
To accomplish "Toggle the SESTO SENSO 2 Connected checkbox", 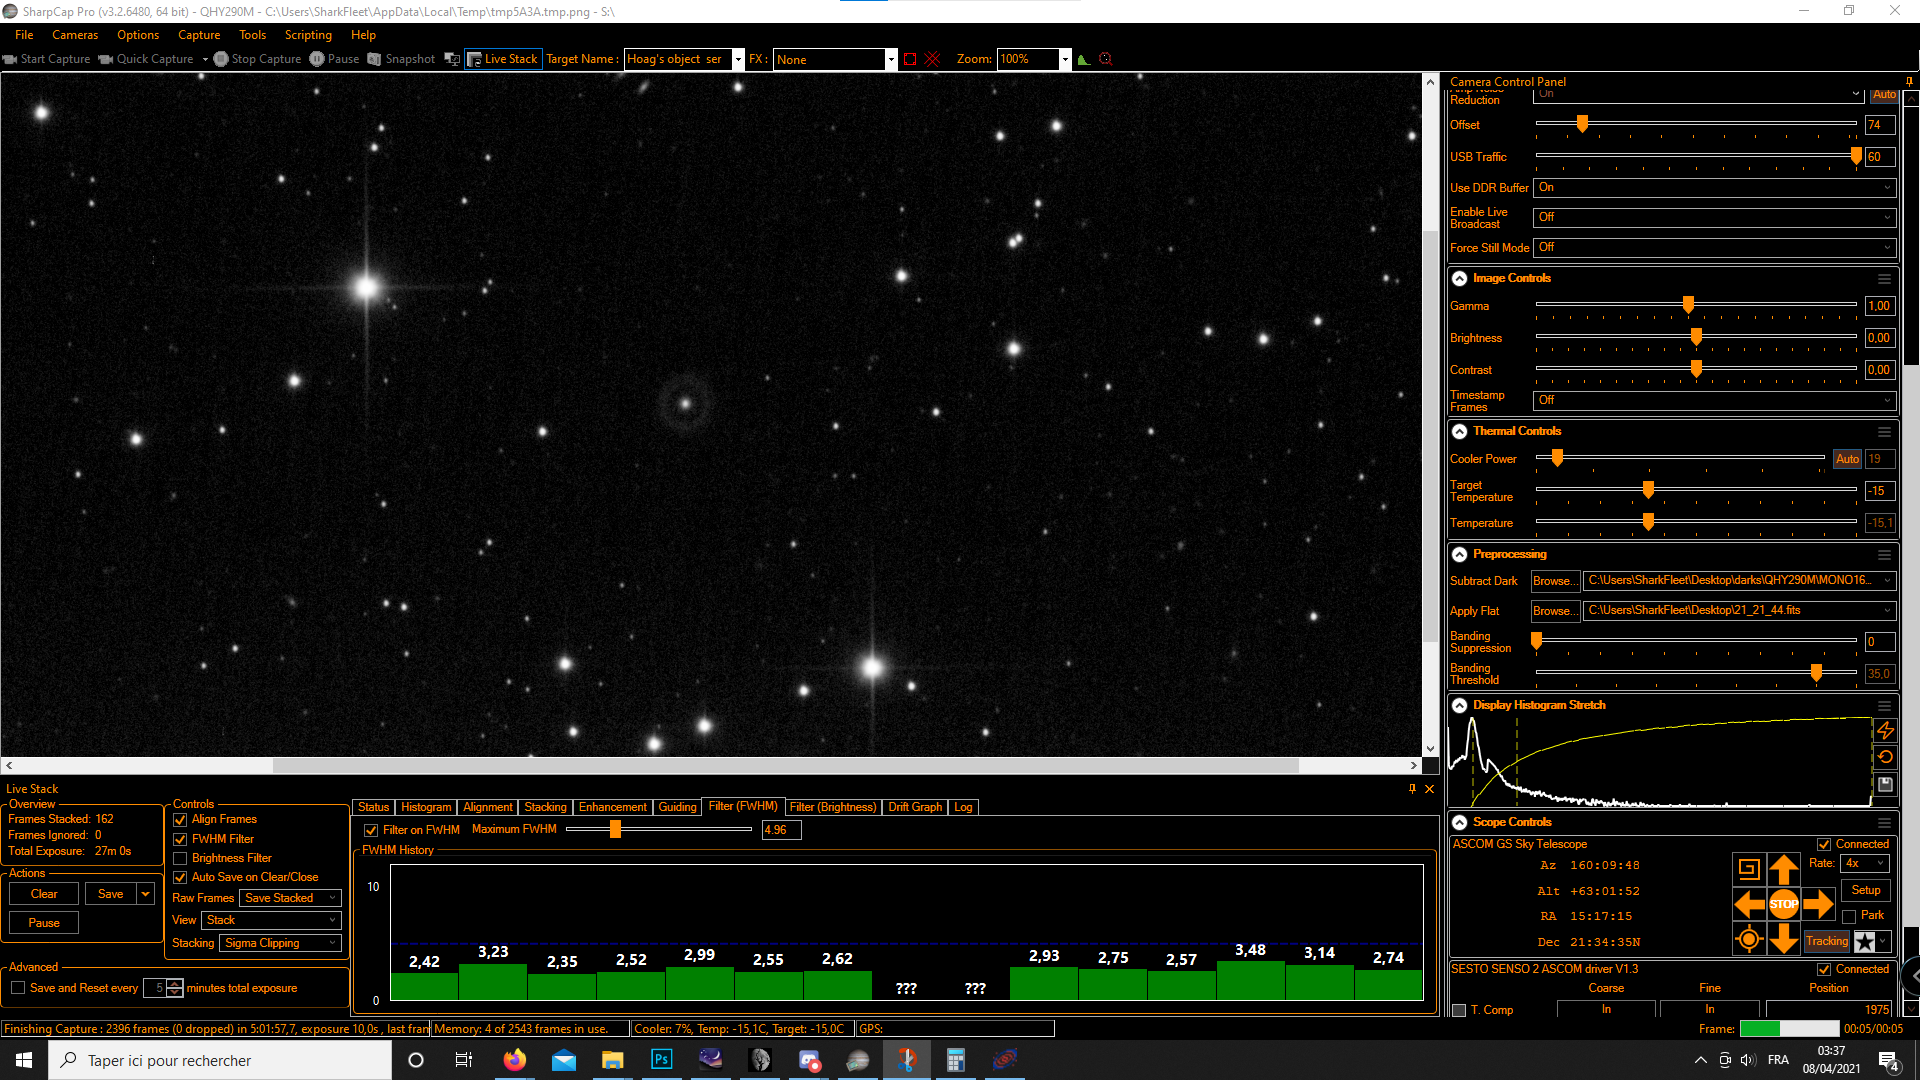I will 1824,970.
